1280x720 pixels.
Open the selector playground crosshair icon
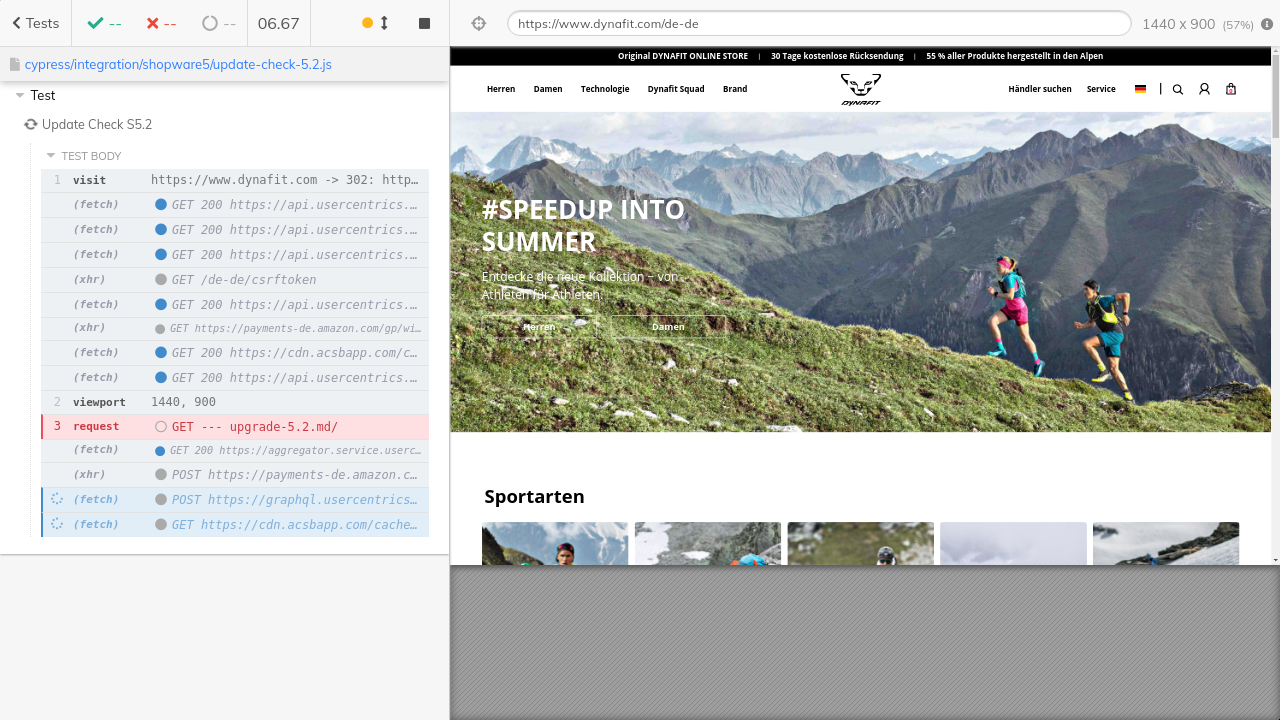click(x=478, y=23)
